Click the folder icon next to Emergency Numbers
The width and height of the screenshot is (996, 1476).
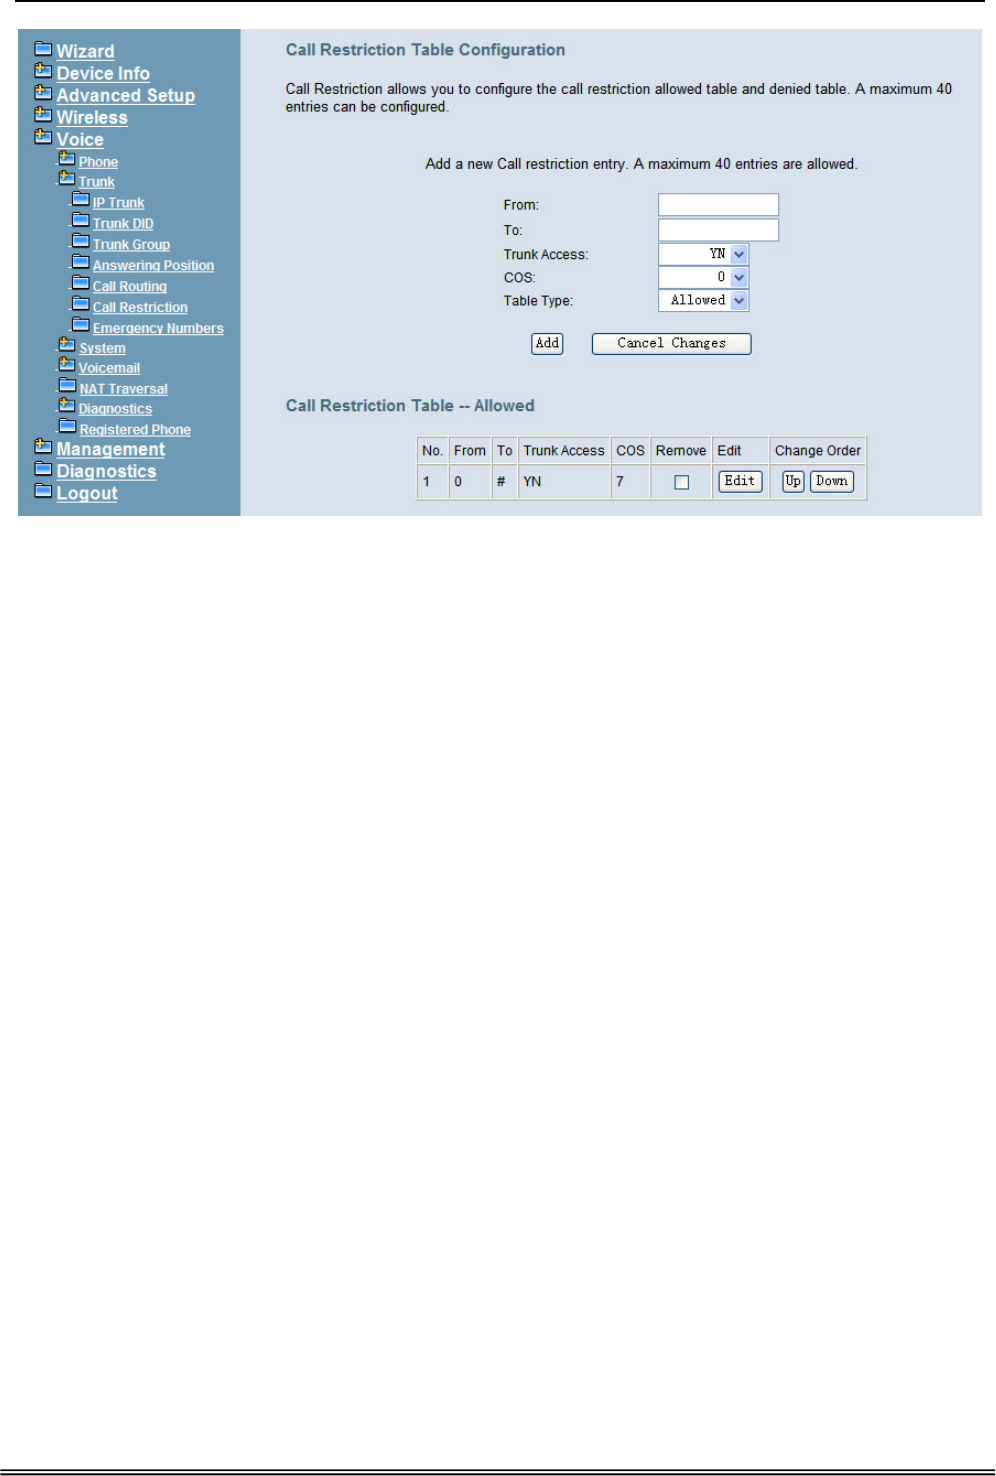click(81, 325)
